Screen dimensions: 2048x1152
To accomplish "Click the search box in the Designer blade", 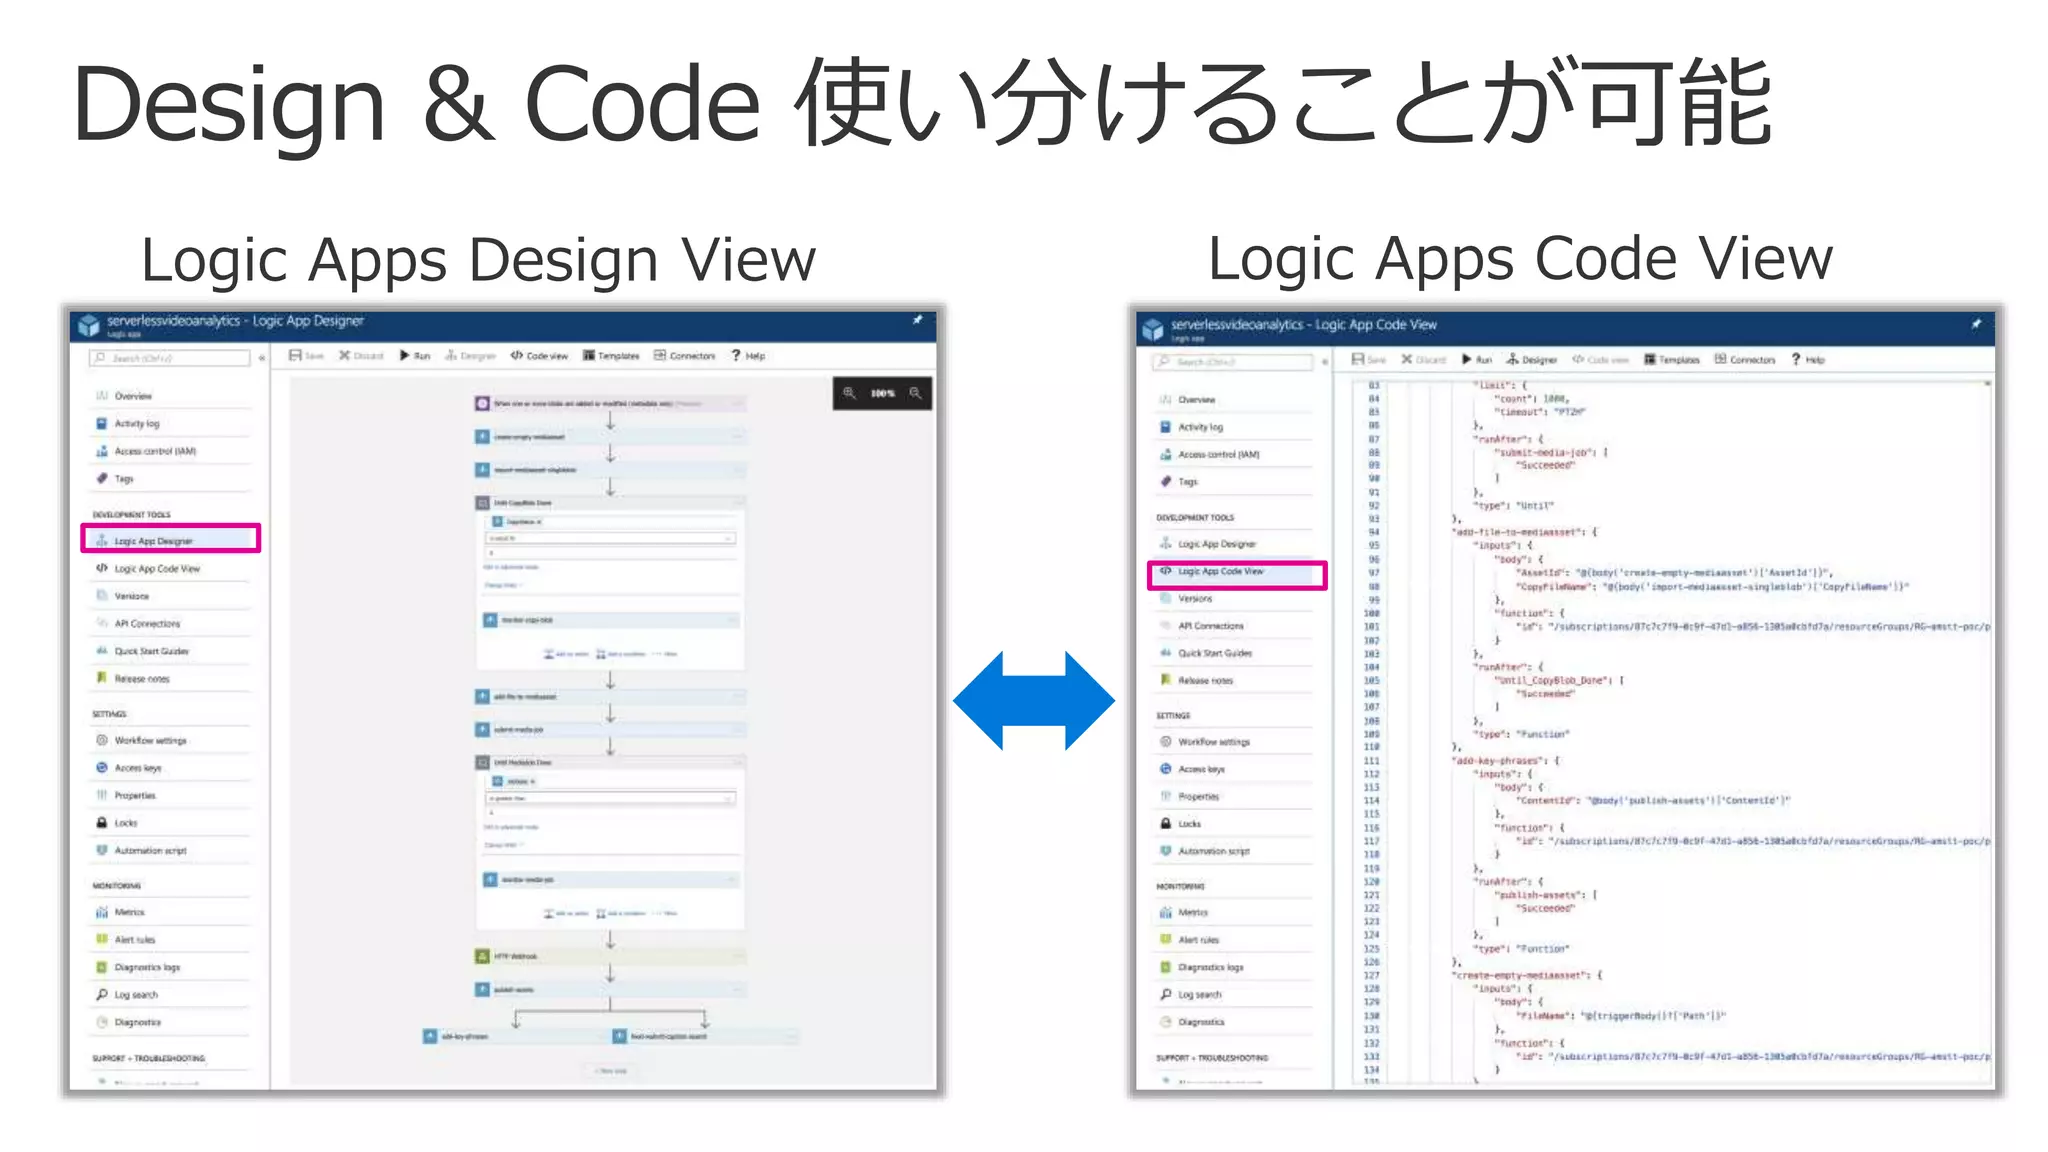I will (x=168, y=358).
